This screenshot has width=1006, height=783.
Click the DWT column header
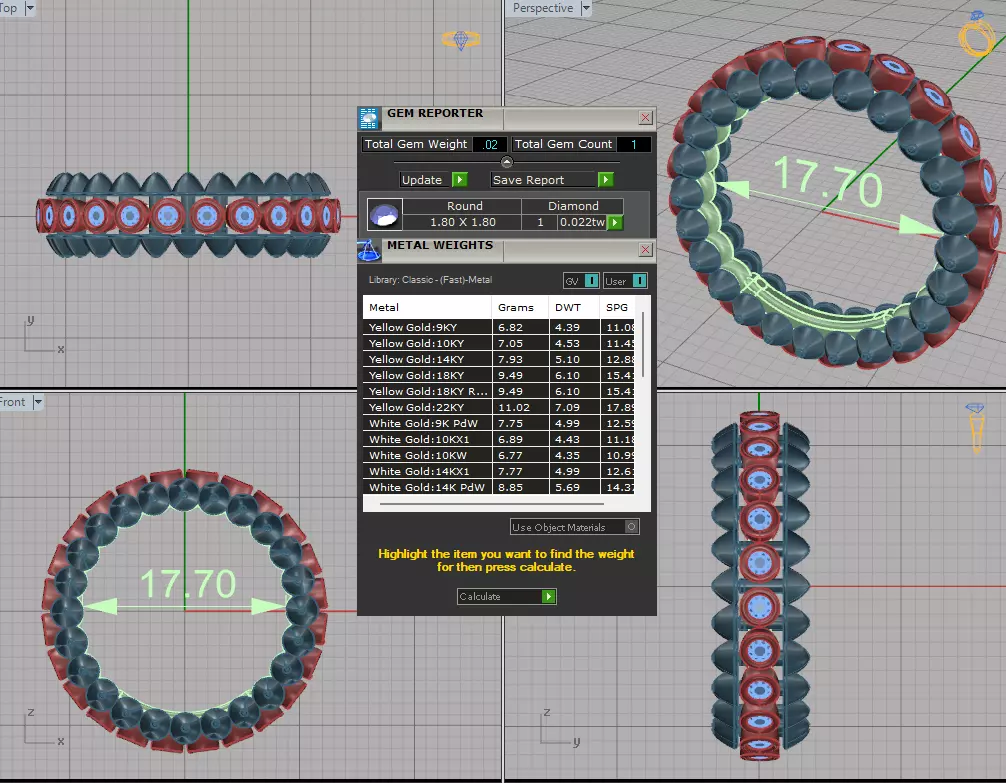pyautogui.click(x=574, y=307)
